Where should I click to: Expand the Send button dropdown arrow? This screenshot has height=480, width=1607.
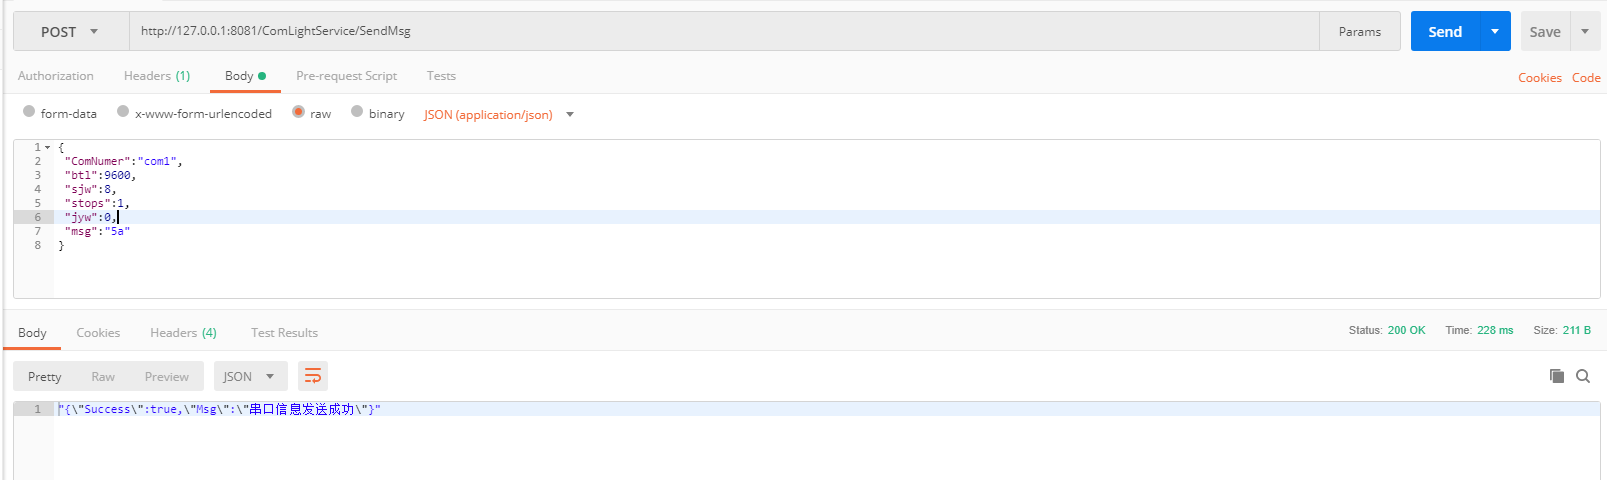[1495, 32]
